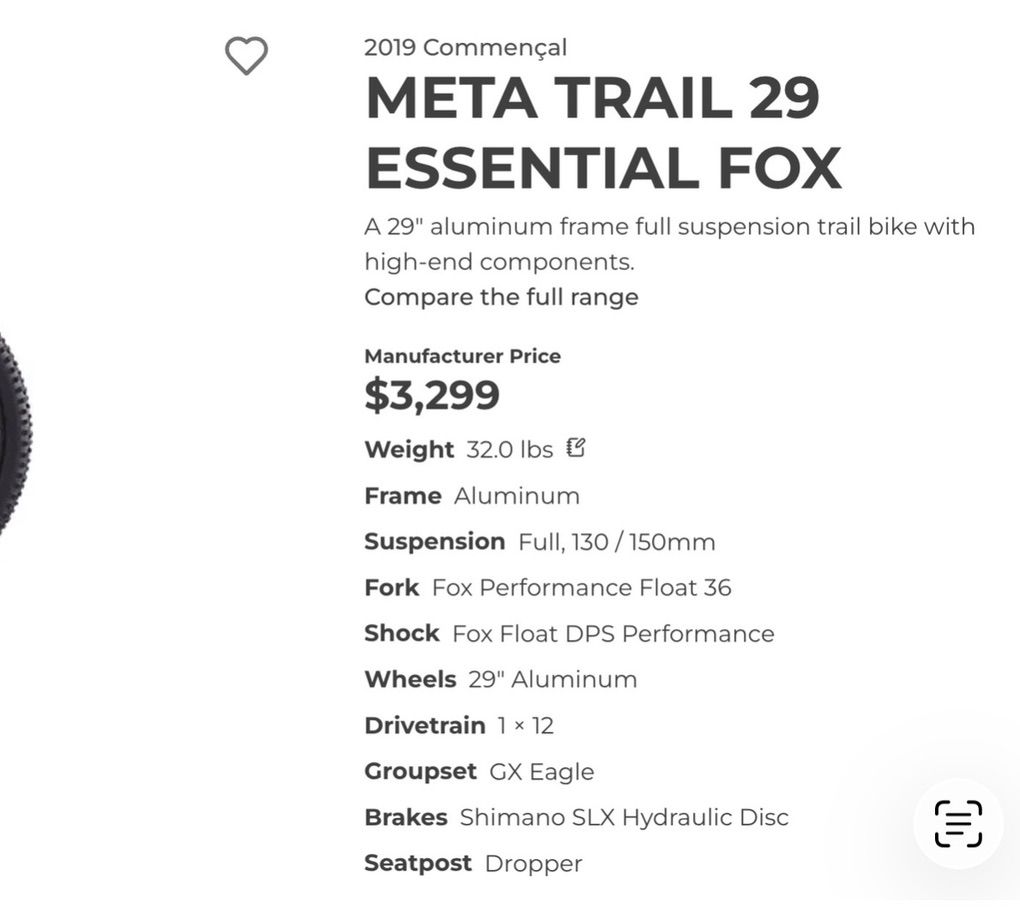Click the Manufacturer Price label
The height and width of the screenshot is (914, 1020).
pyautogui.click(x=462, y=356)
